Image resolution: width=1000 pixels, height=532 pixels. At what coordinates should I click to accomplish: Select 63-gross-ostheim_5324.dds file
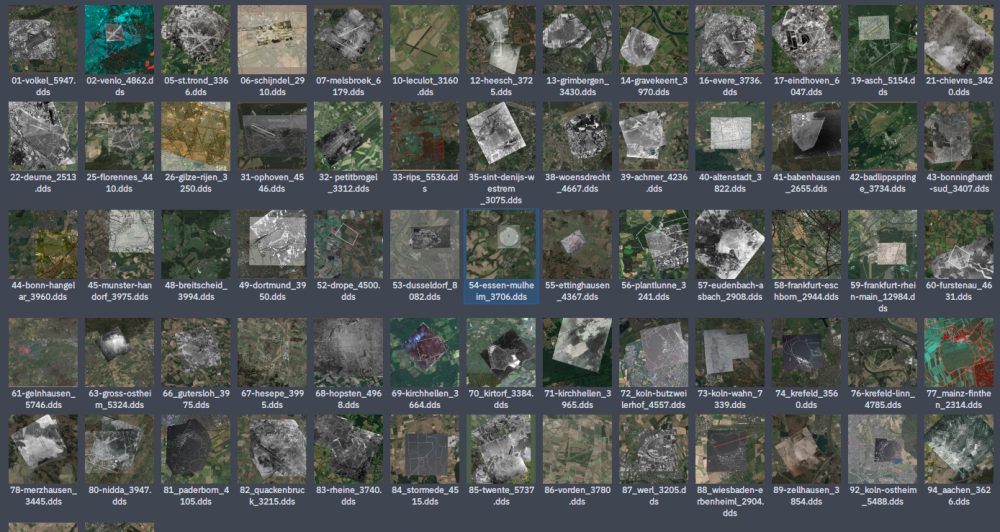pyautogui.click(x=119, y=353)
